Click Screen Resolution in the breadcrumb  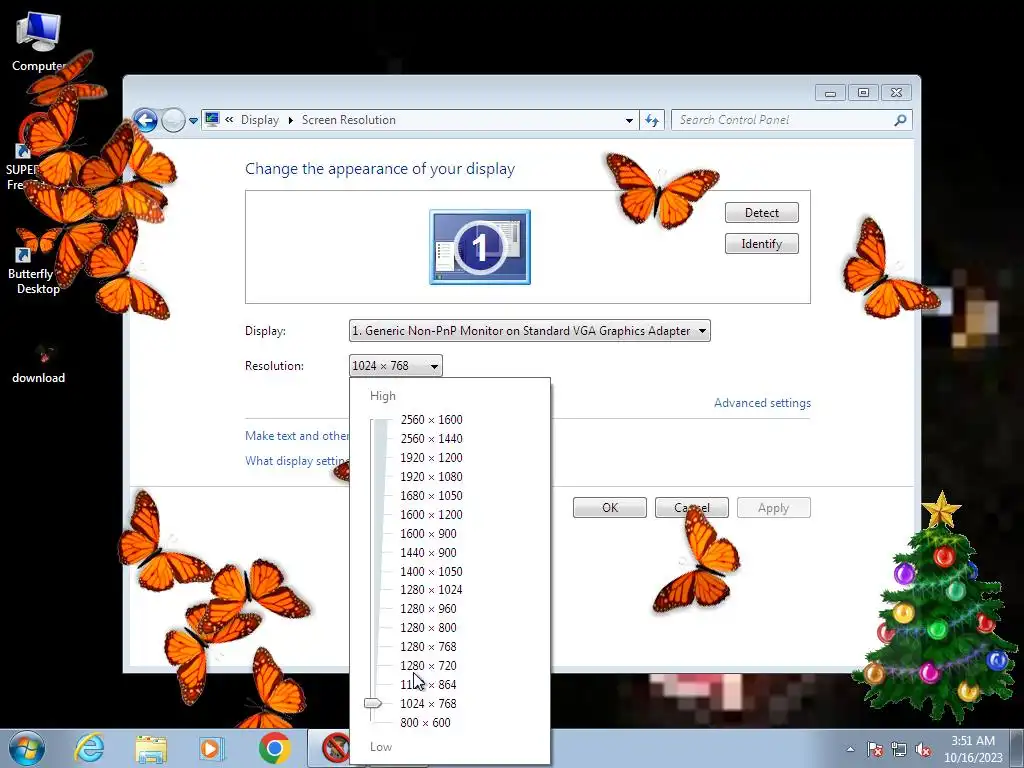[x=349, y=120]
